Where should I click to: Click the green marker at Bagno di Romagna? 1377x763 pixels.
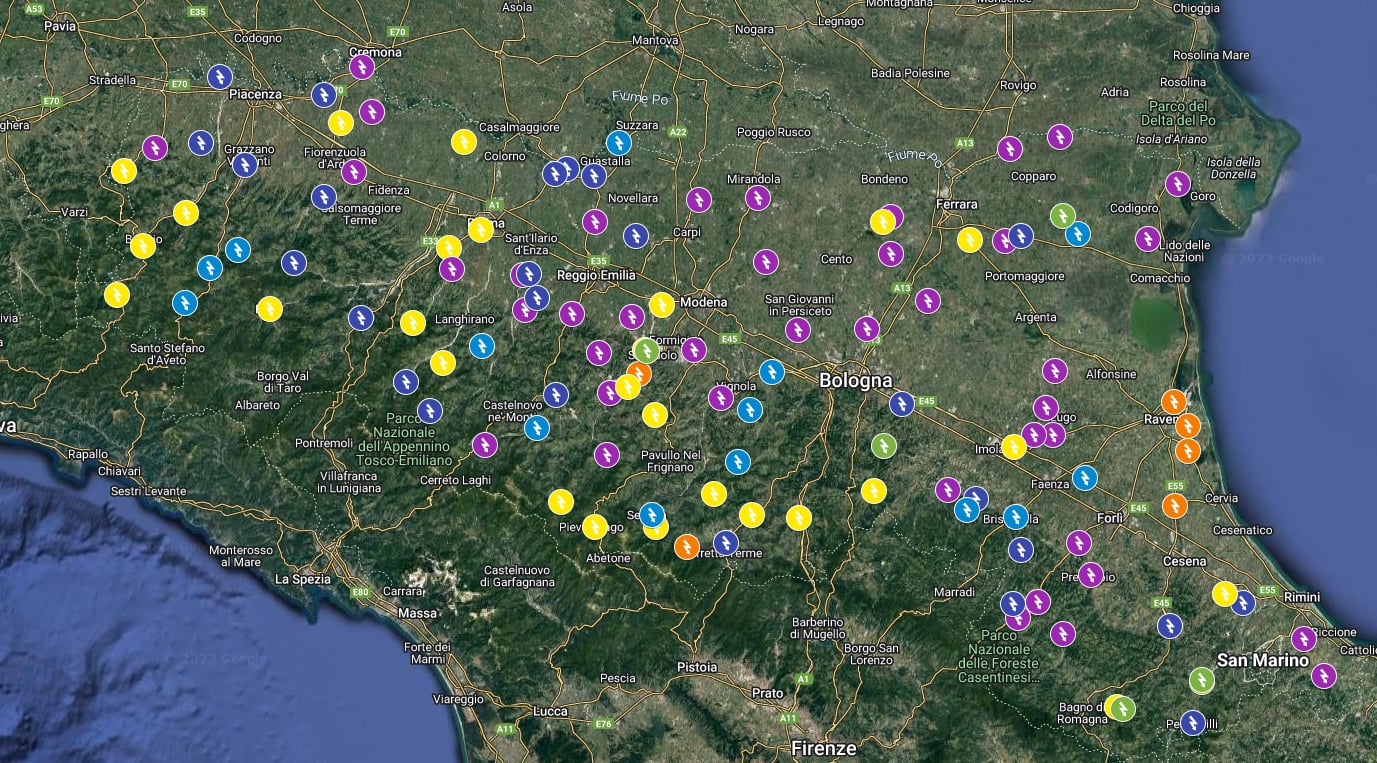tap(1123, 709)
